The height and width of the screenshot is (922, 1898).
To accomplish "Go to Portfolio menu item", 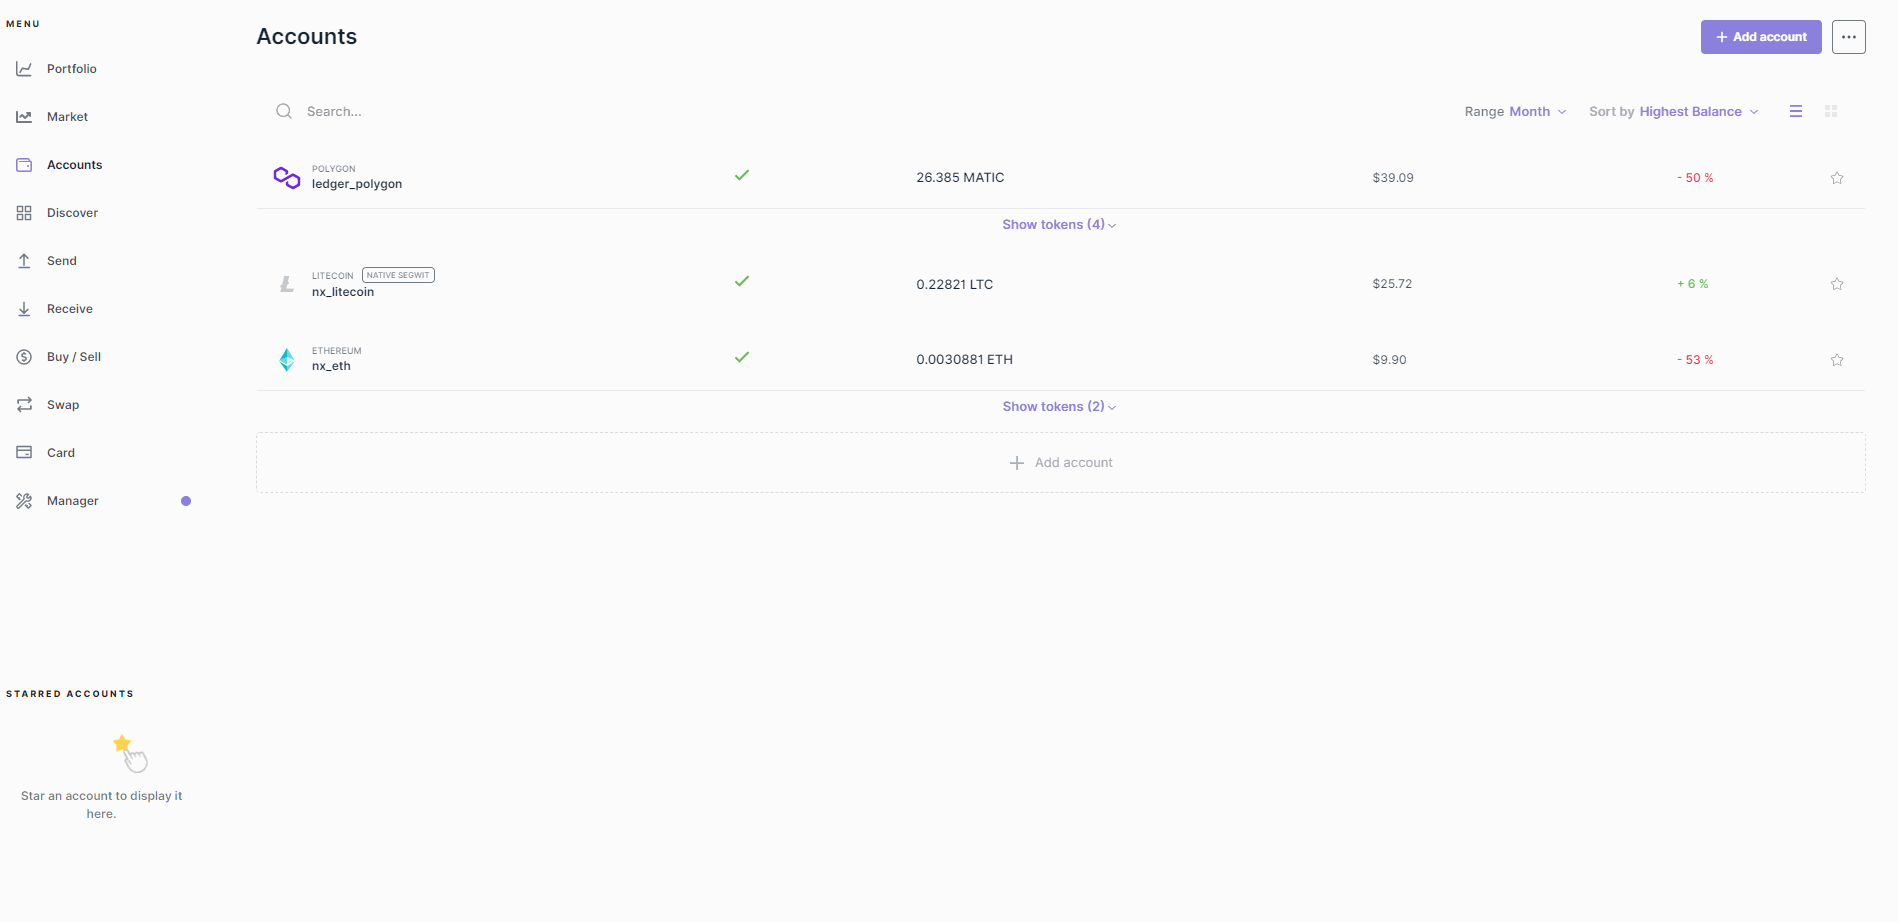I will click(x=72, y=69).
